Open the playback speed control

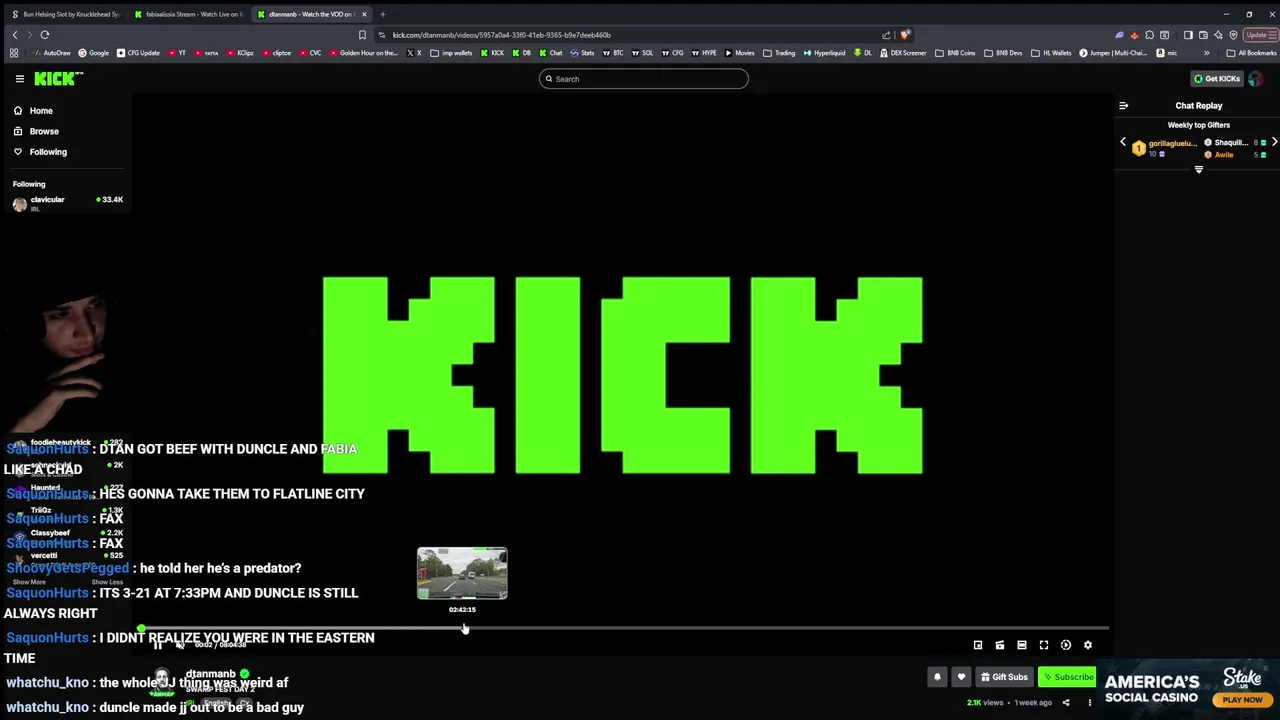pyautogui.click(x=1066, y=646)
